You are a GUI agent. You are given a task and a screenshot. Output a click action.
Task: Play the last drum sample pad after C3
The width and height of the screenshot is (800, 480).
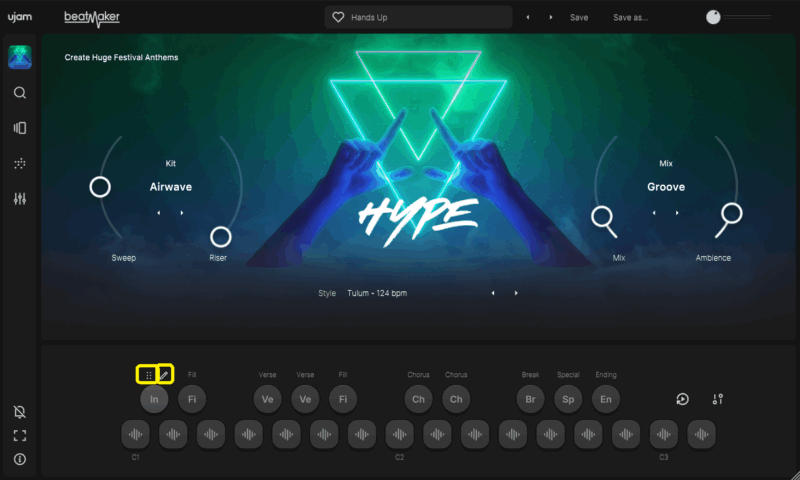point(702,434)
